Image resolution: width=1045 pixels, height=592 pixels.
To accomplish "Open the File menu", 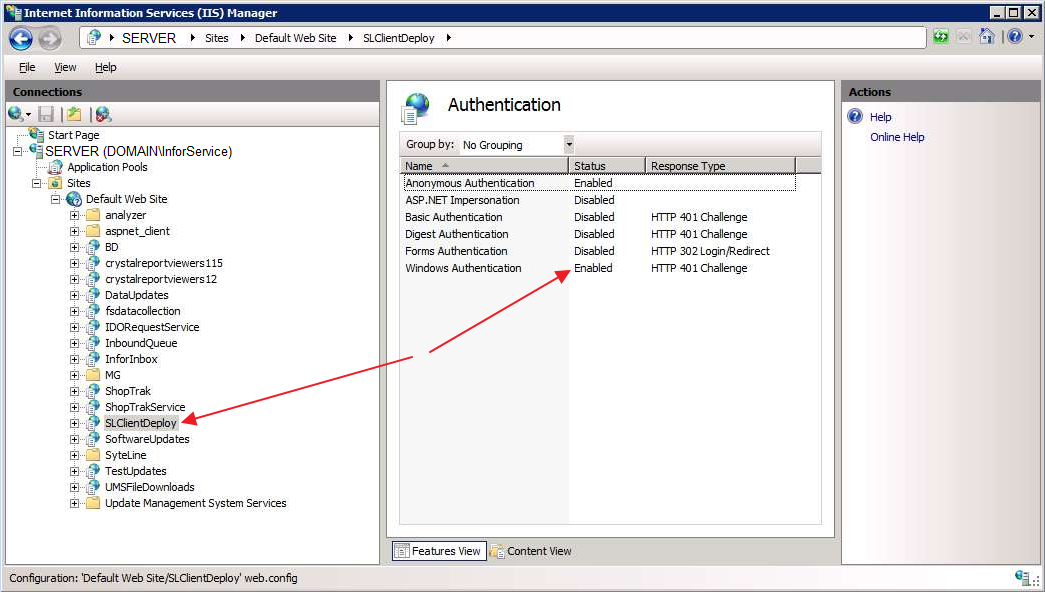I will coord(27,67).
